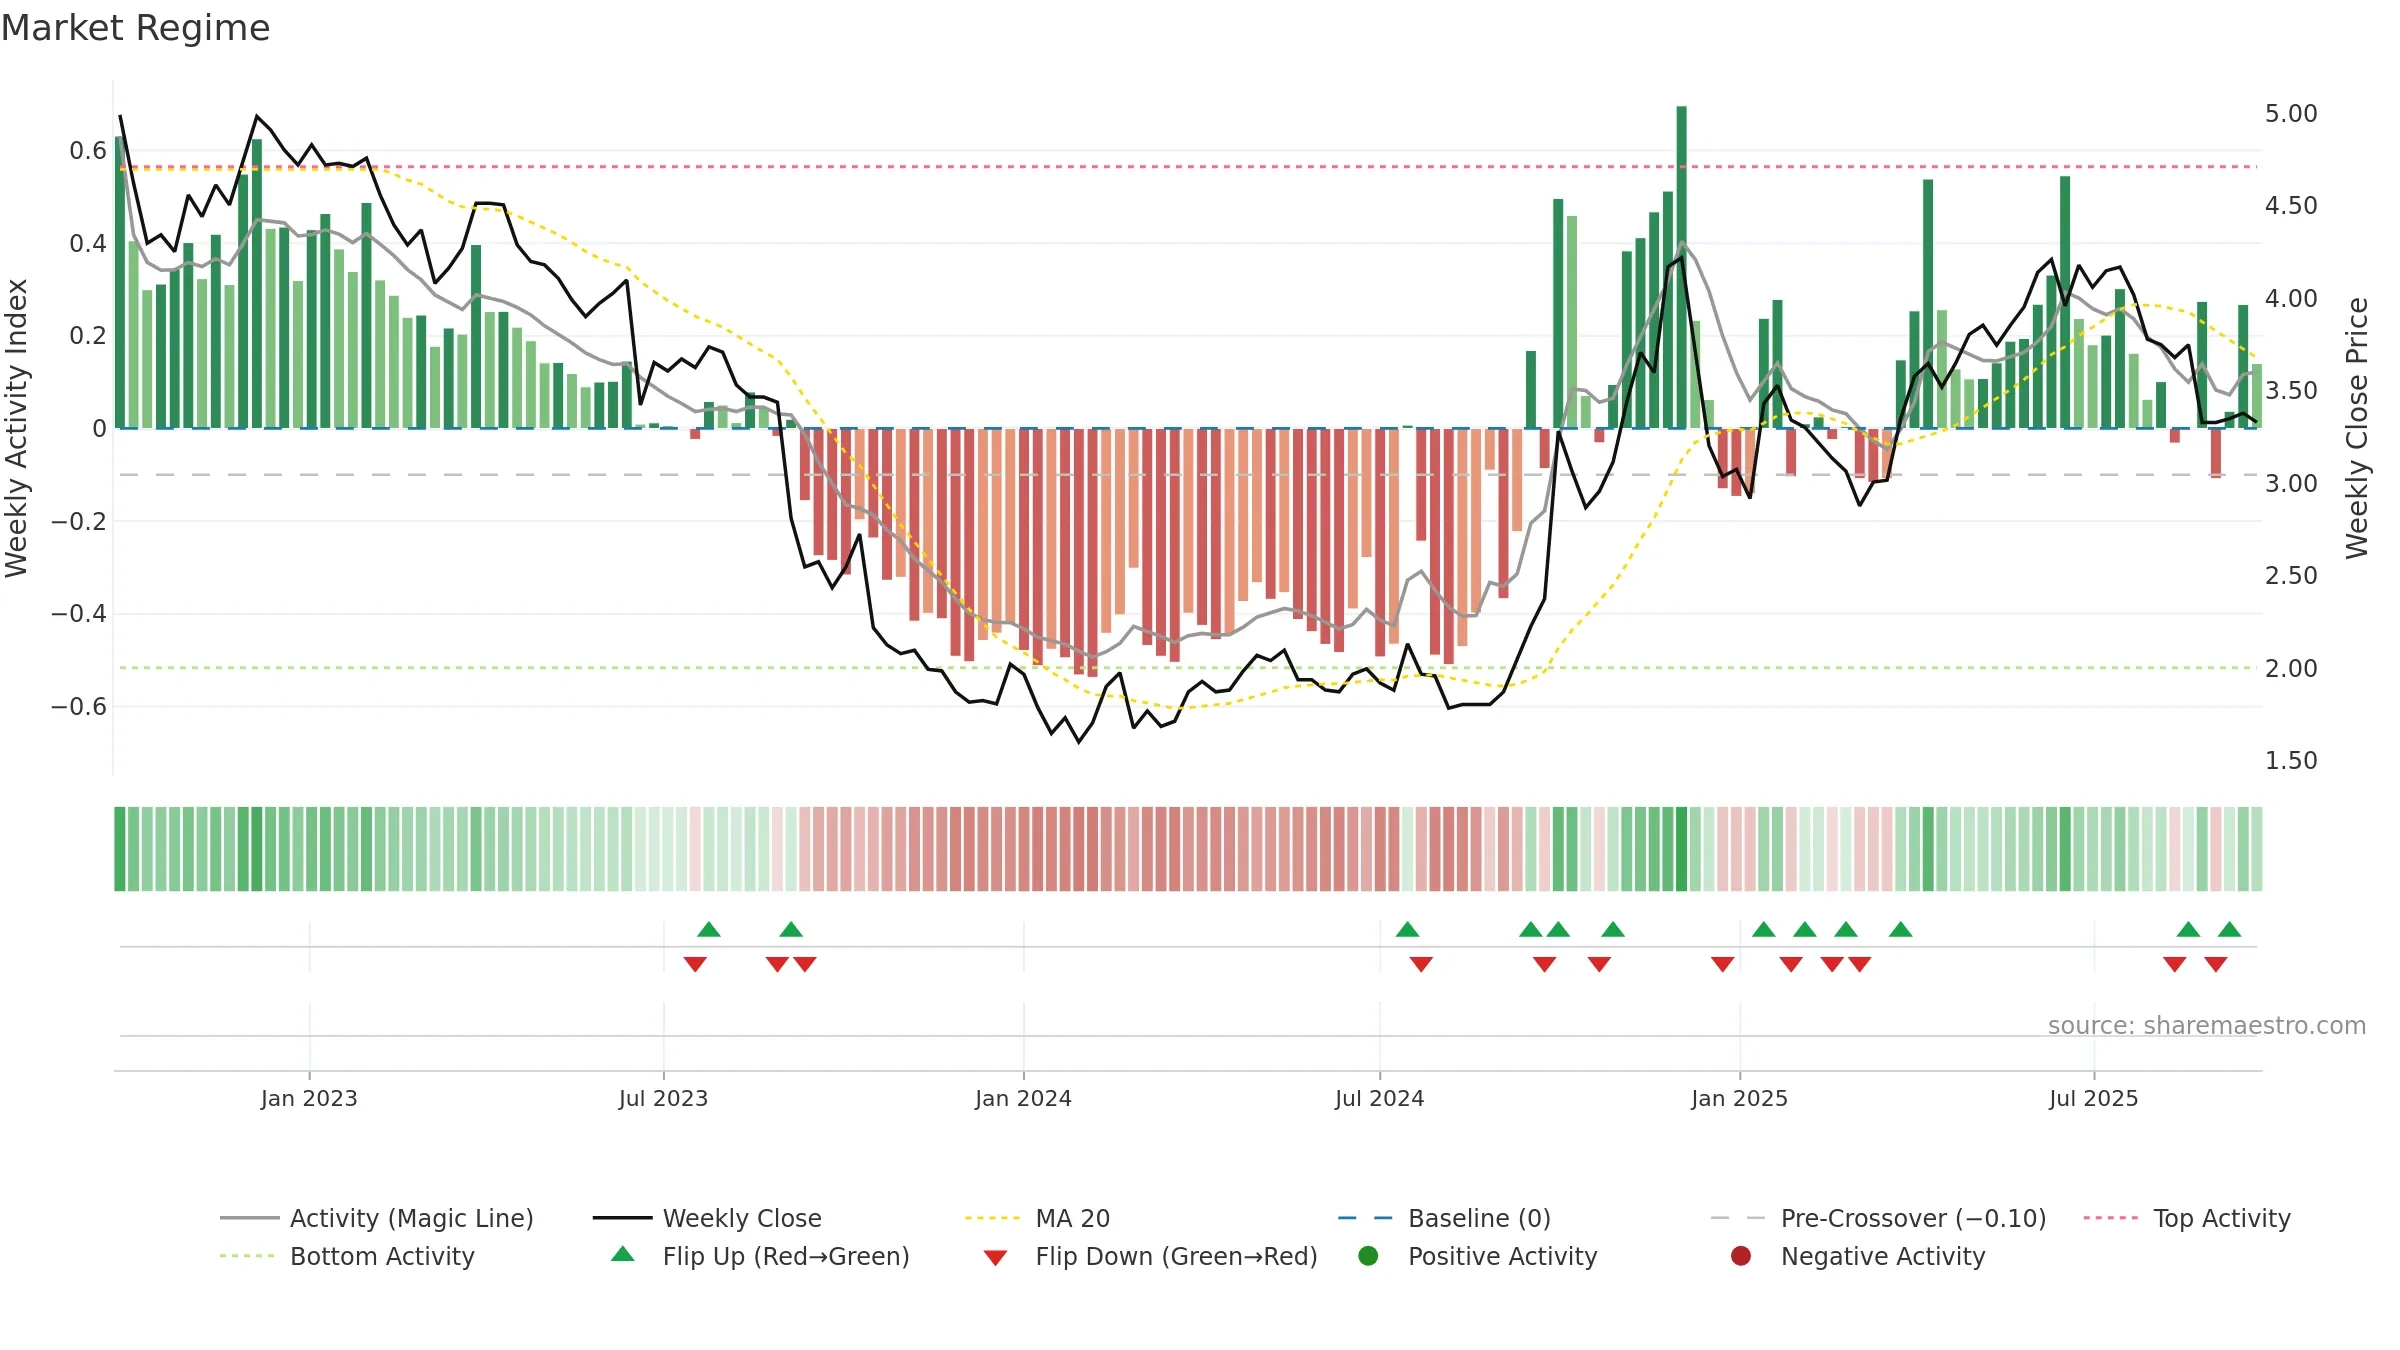Click the Negative Activity red circle legend icon

[1741, 1256]
